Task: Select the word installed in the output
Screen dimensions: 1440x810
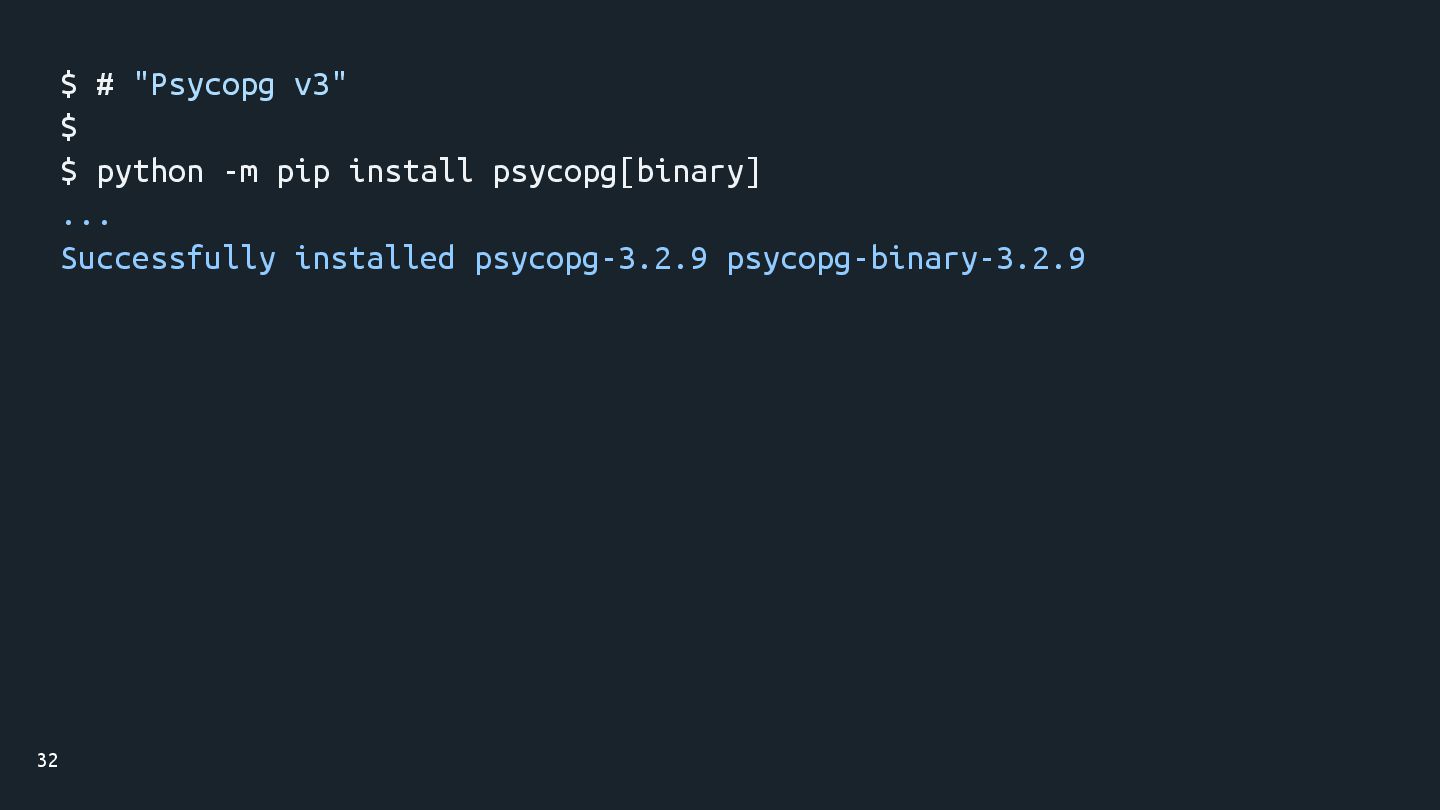Action: [x=374, y=258]
